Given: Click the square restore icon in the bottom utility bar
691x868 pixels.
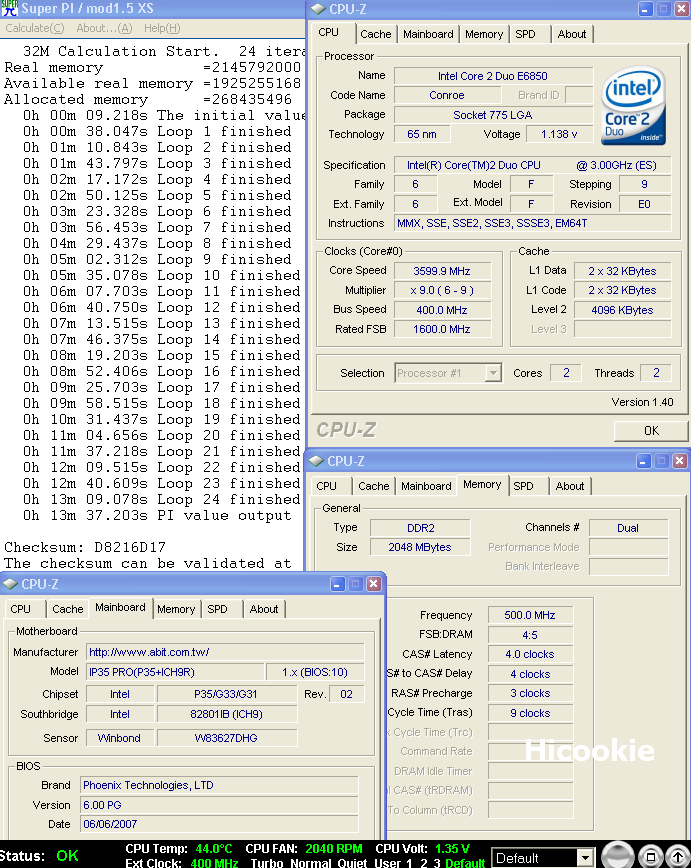Looking at the screenshot, I should (x=651, y=857).
